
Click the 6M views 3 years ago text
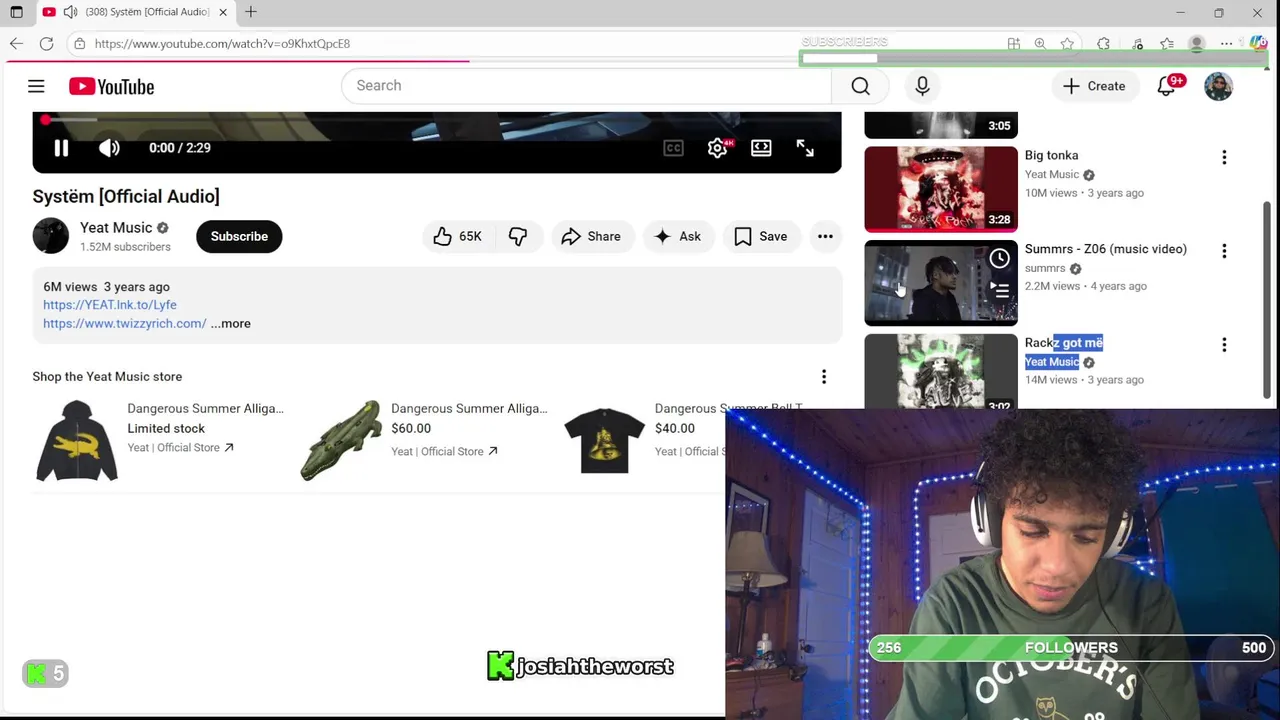coord(106,287)
